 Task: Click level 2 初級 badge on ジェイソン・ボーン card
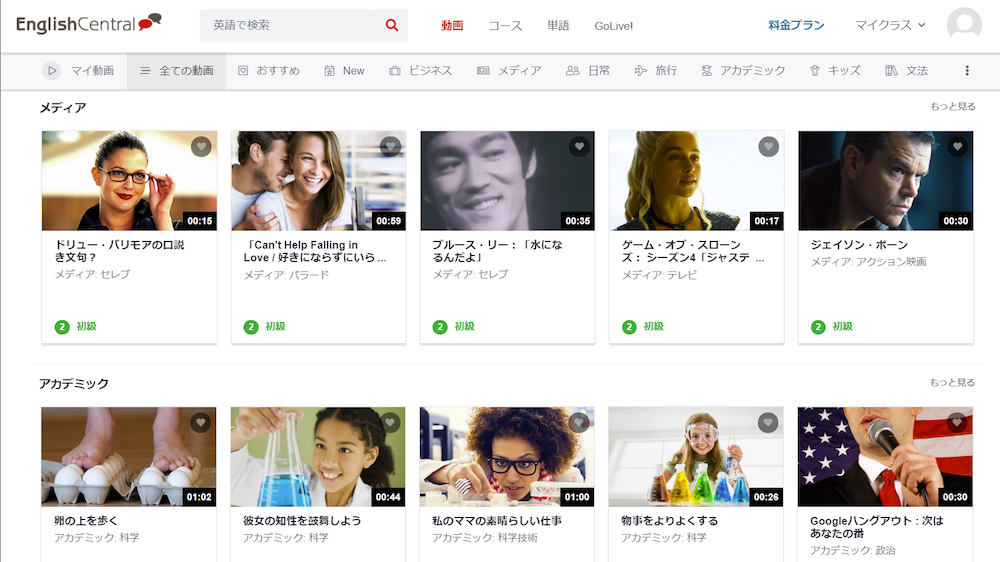[832, 327]
